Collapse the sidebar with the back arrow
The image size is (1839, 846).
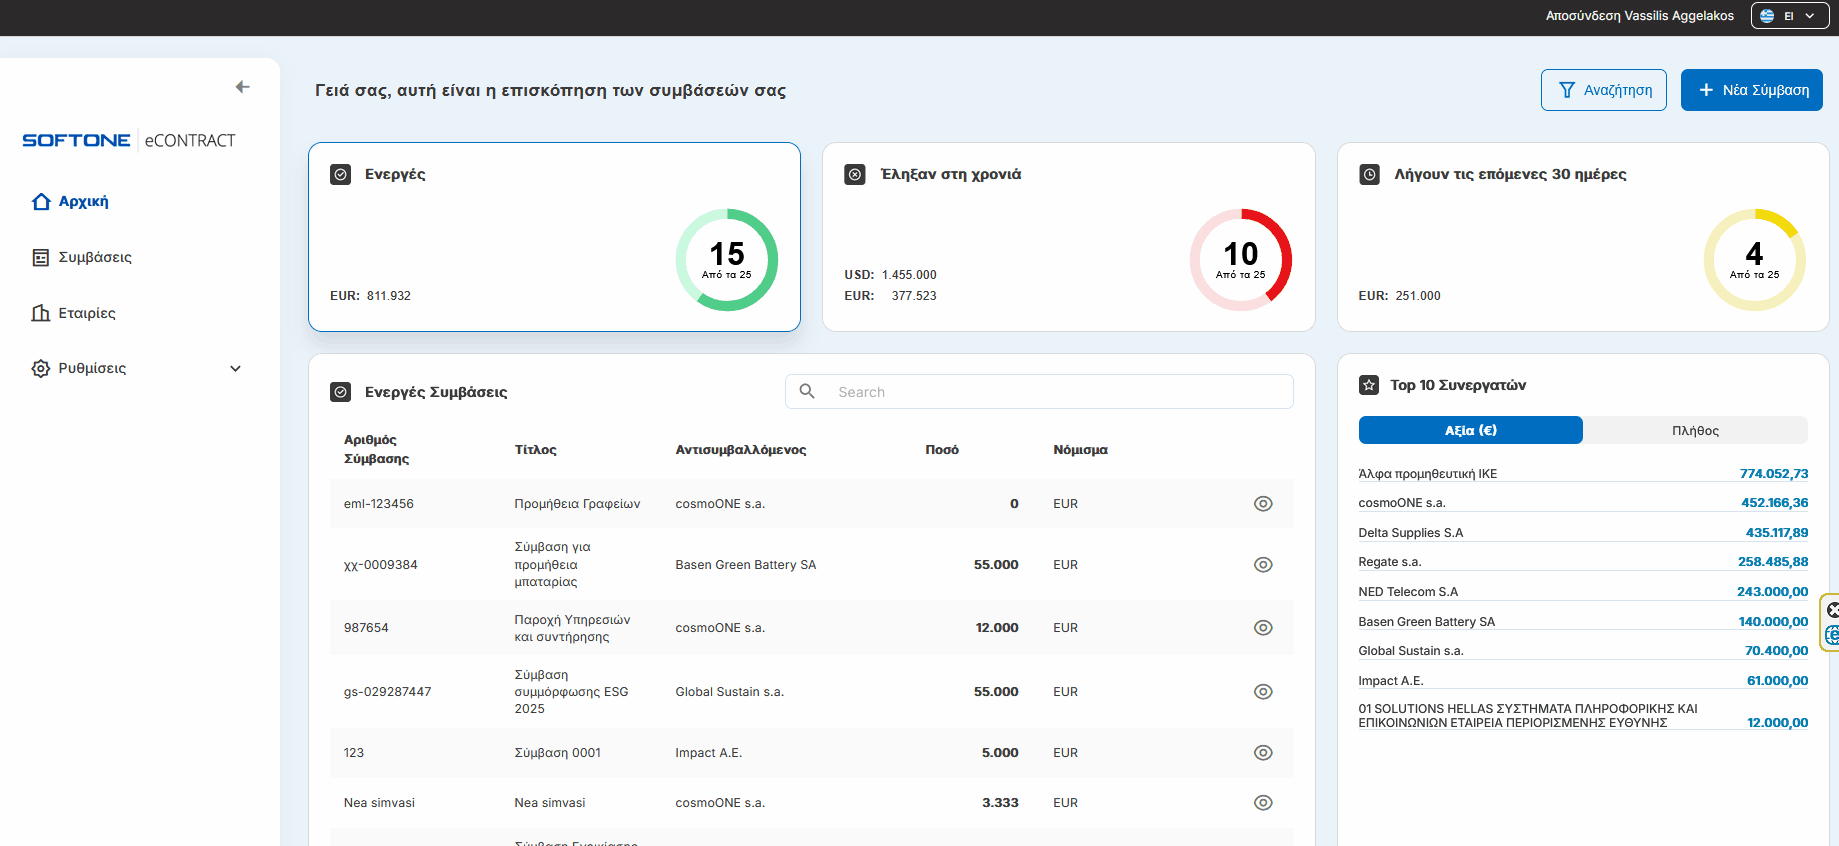pyautogui.click(x=242, y=87)
